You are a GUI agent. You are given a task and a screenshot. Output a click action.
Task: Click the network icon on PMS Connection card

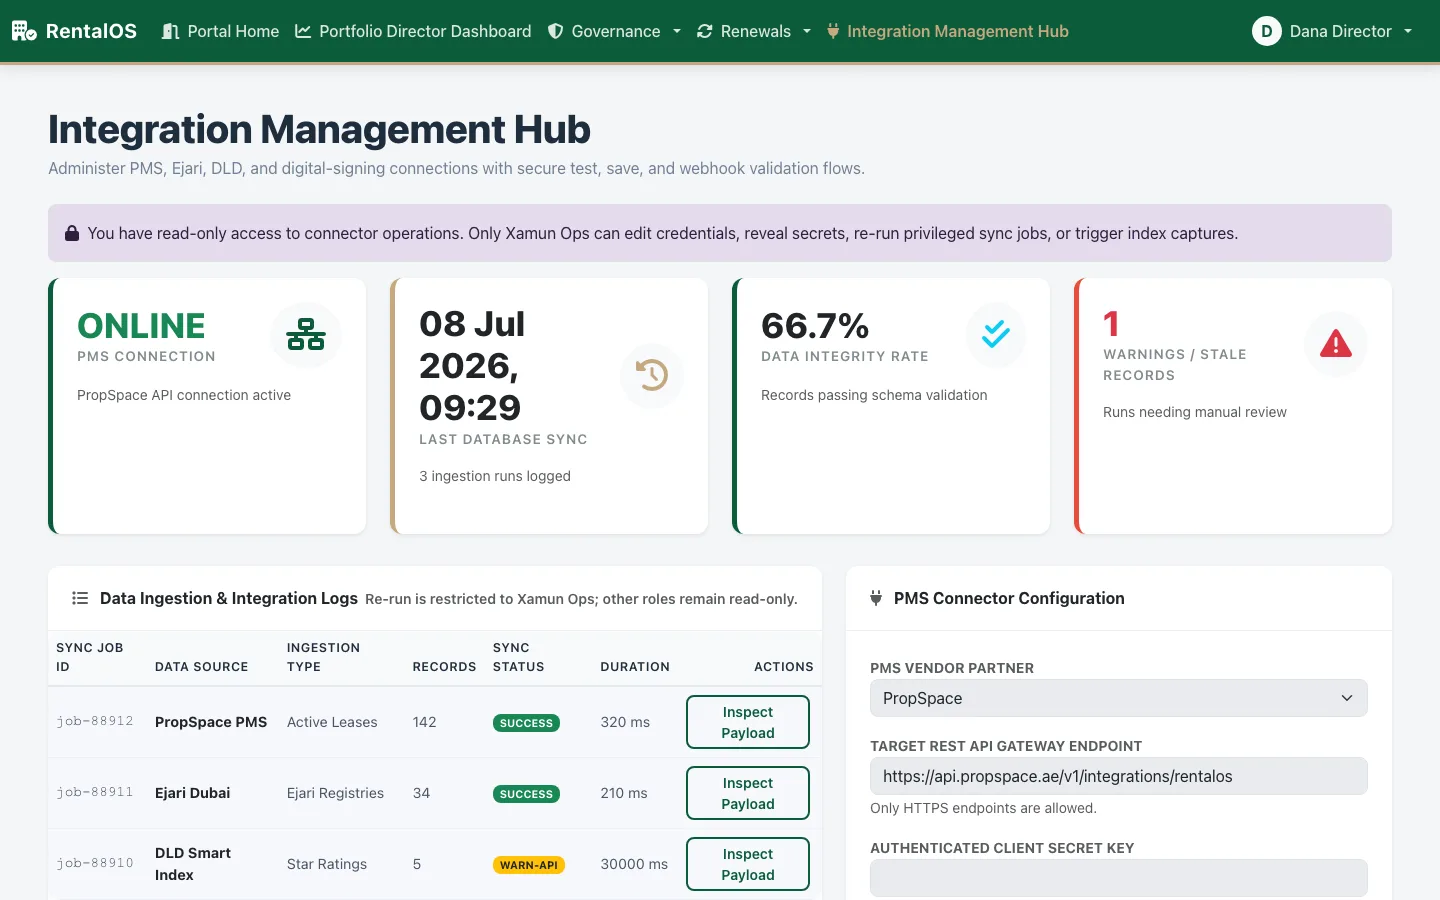[x=306, y=334]
